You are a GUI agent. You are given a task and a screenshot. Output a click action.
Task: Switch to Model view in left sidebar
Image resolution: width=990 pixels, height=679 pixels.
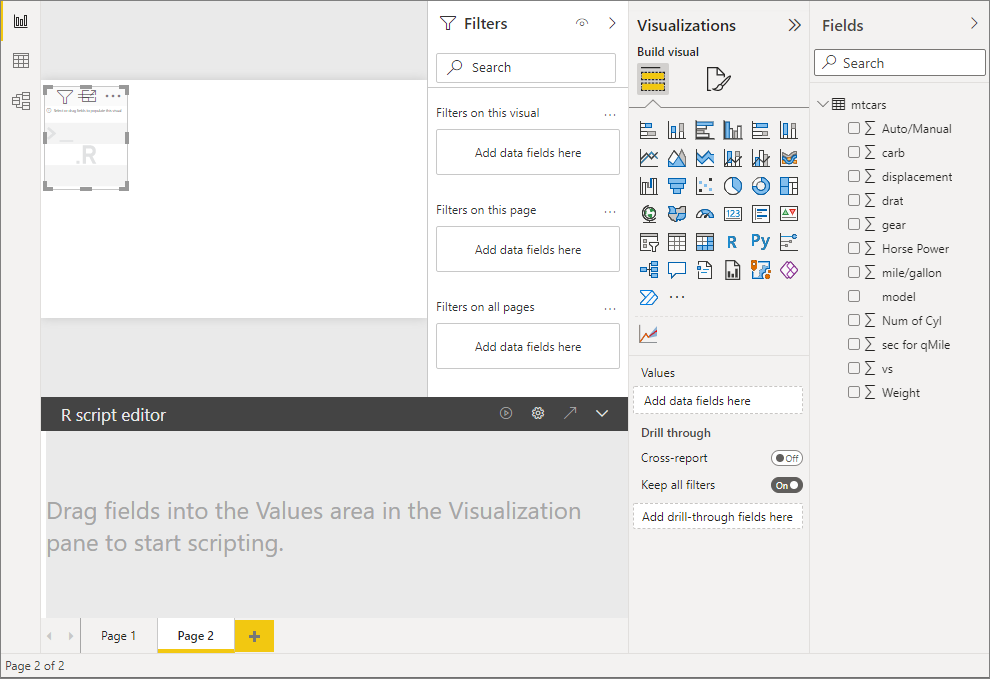click(x=20, y=98)
